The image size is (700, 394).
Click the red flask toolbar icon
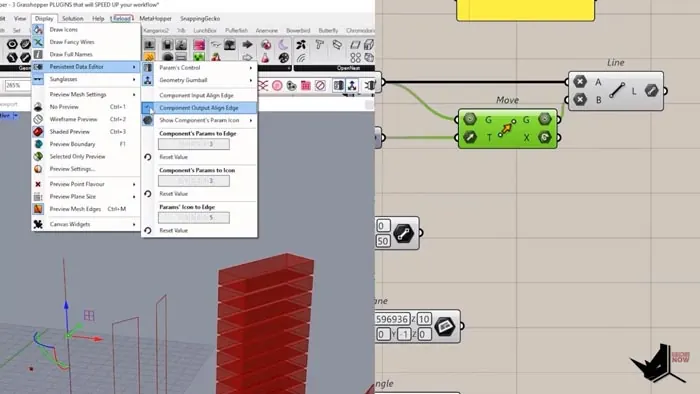point(266,58)
